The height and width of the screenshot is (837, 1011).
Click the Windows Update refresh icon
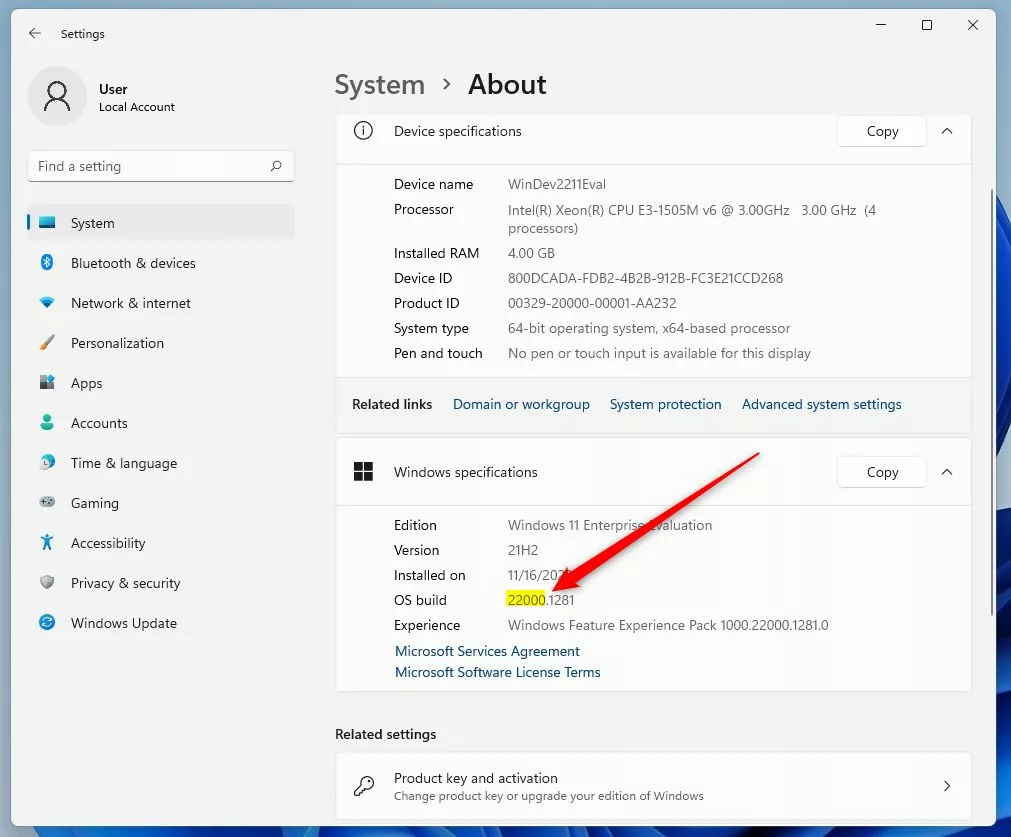click(47, 622)
